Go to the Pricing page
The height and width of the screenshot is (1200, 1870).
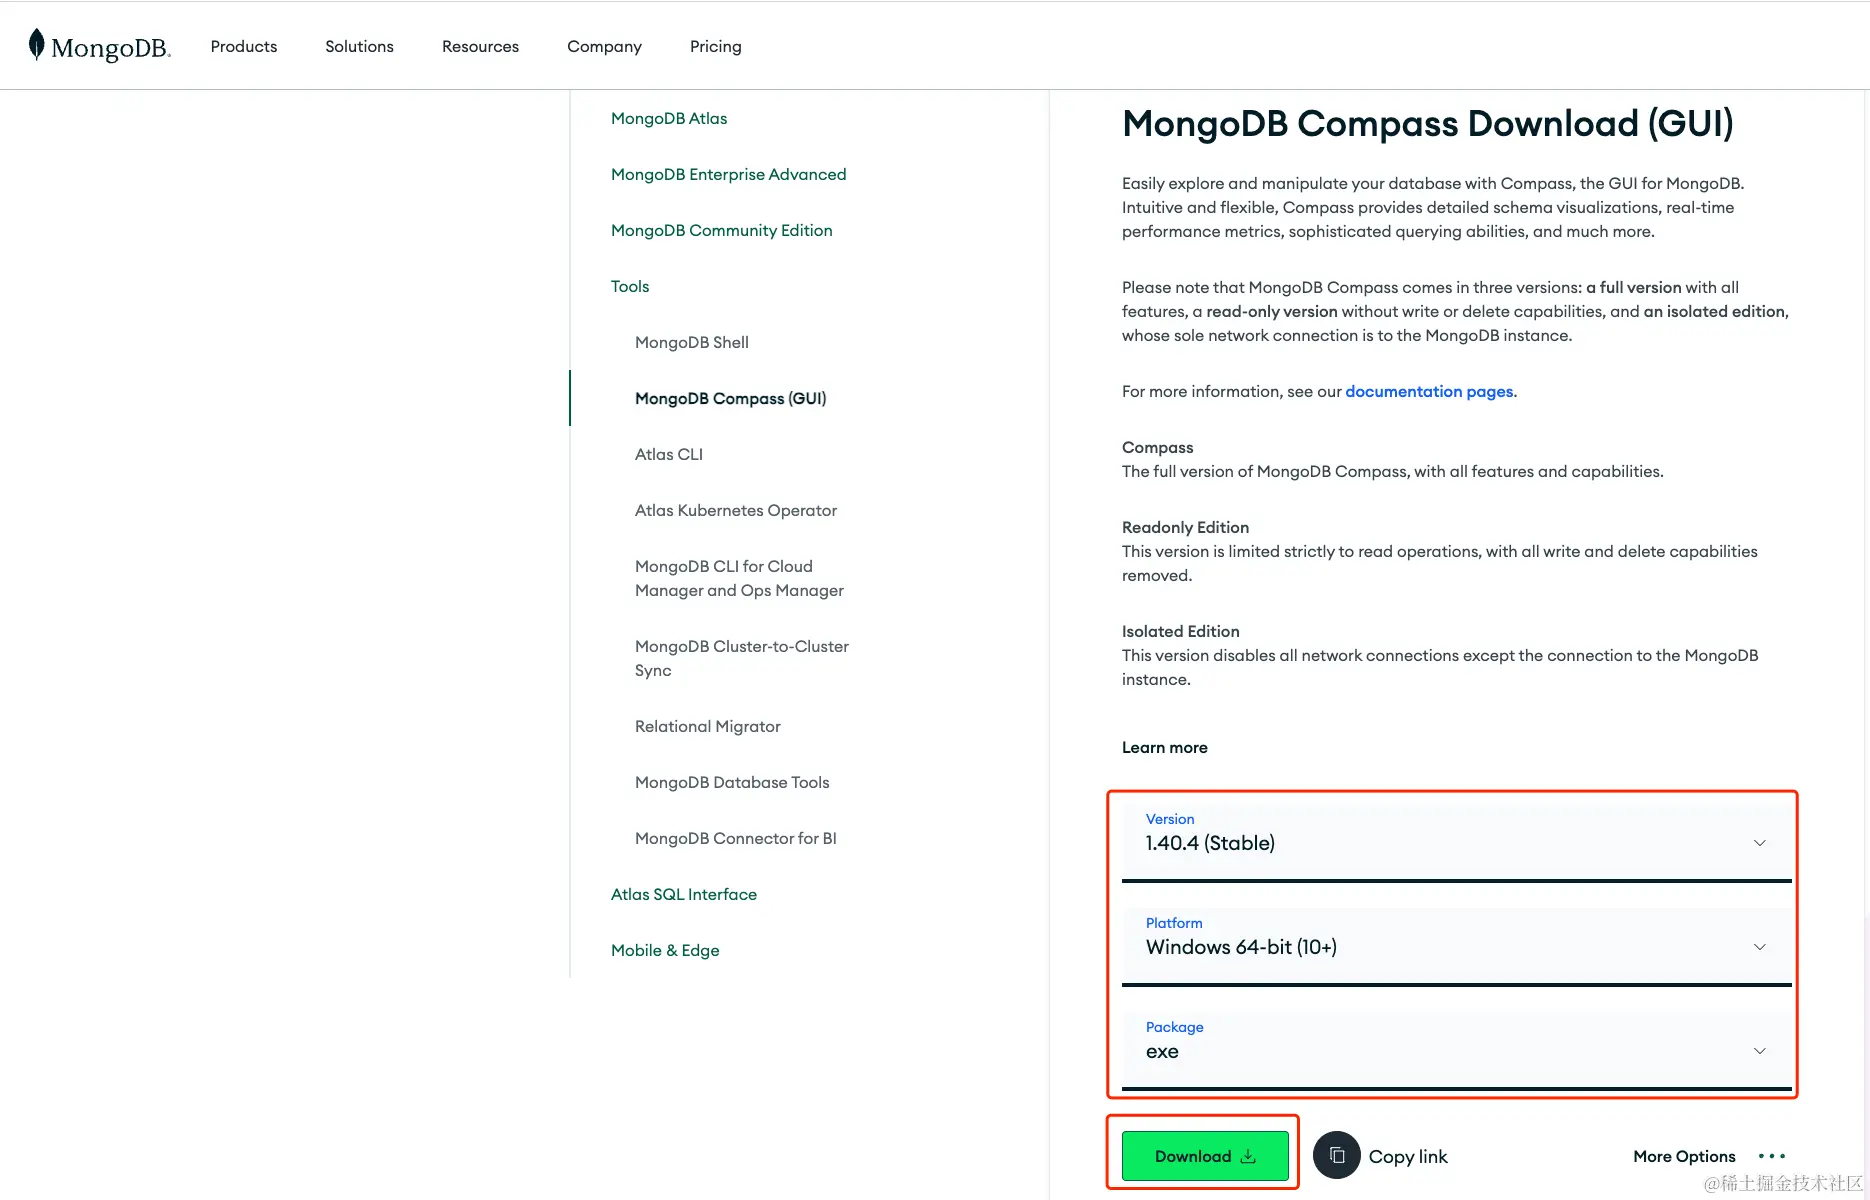tap(716, 46)
